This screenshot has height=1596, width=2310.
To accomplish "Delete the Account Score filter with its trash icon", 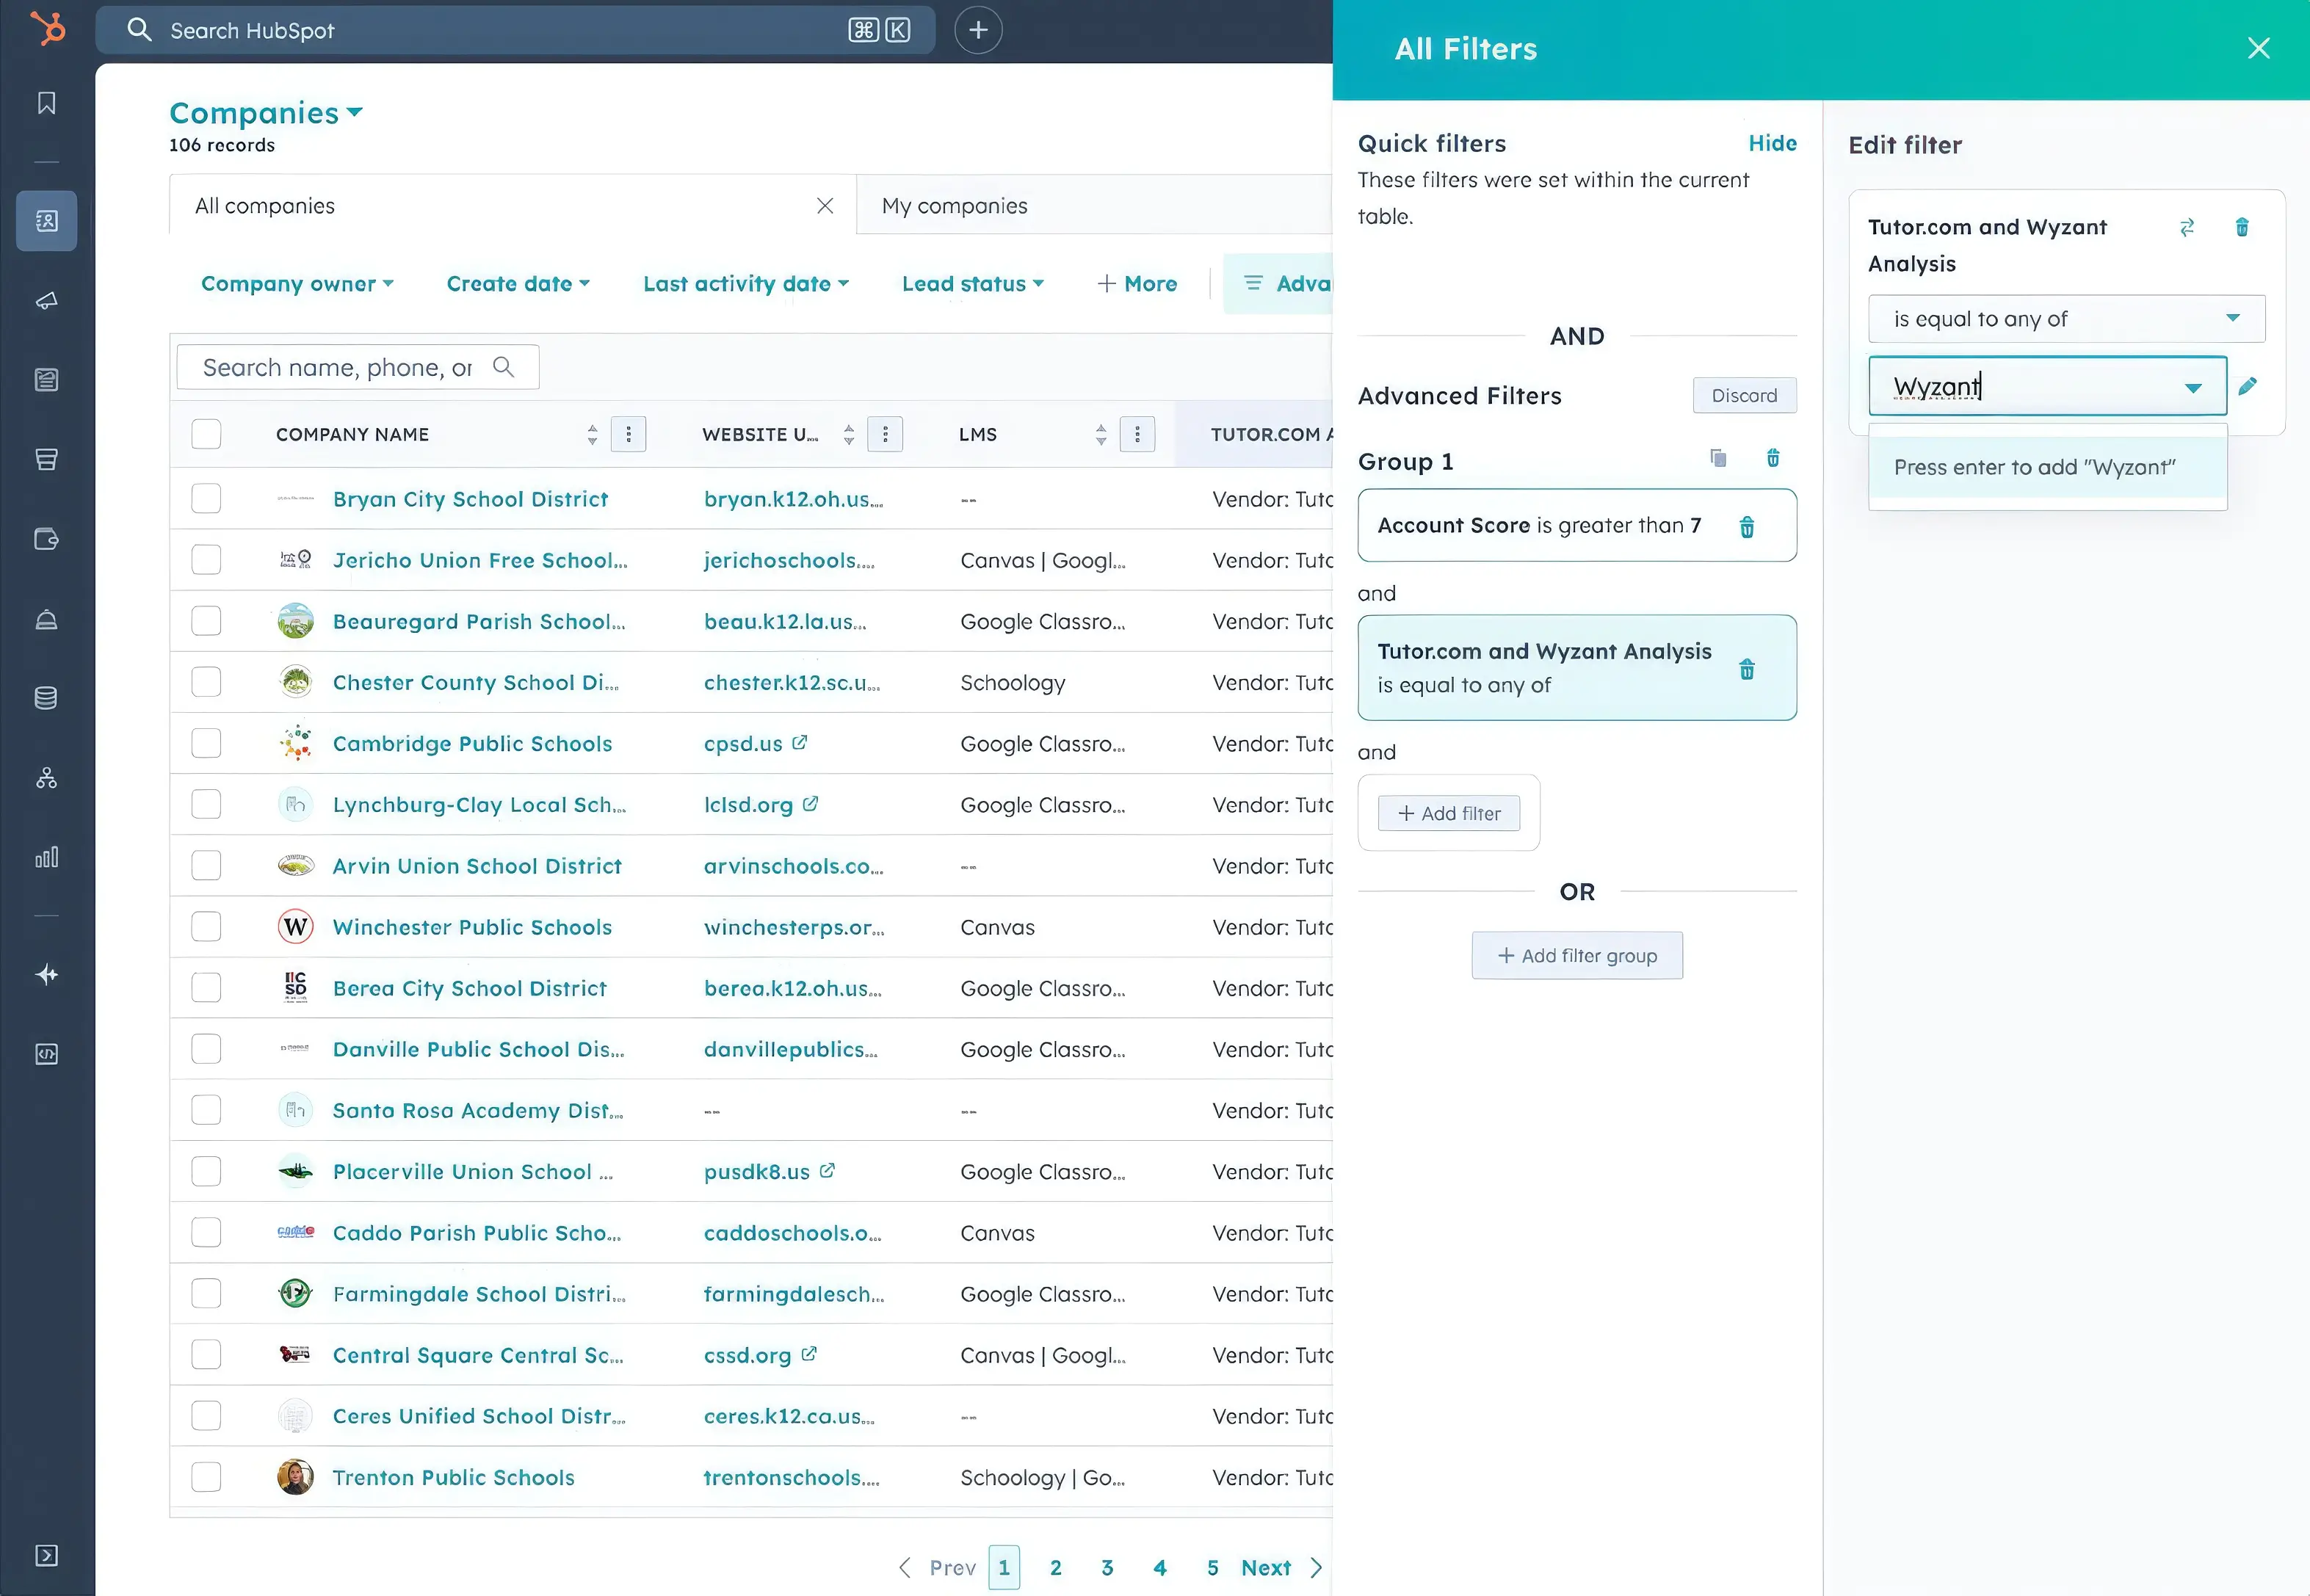I will pyautogui.click(x=1746, y=527).
